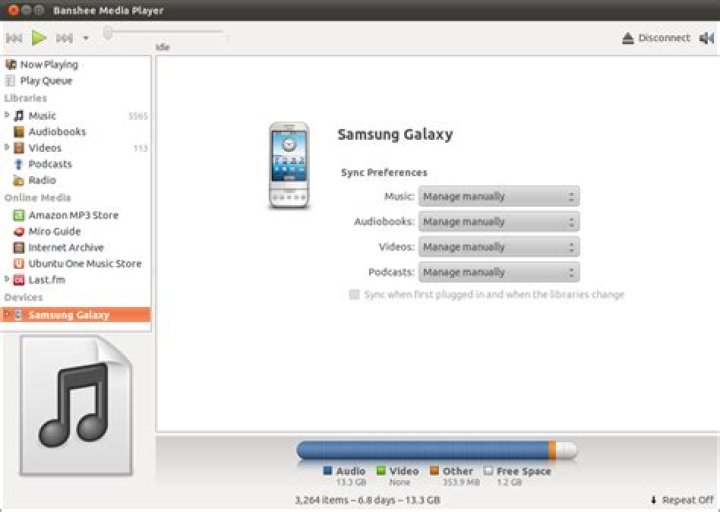
Task: Disconnect the device via Disconnect label
Action: (664, 38)
